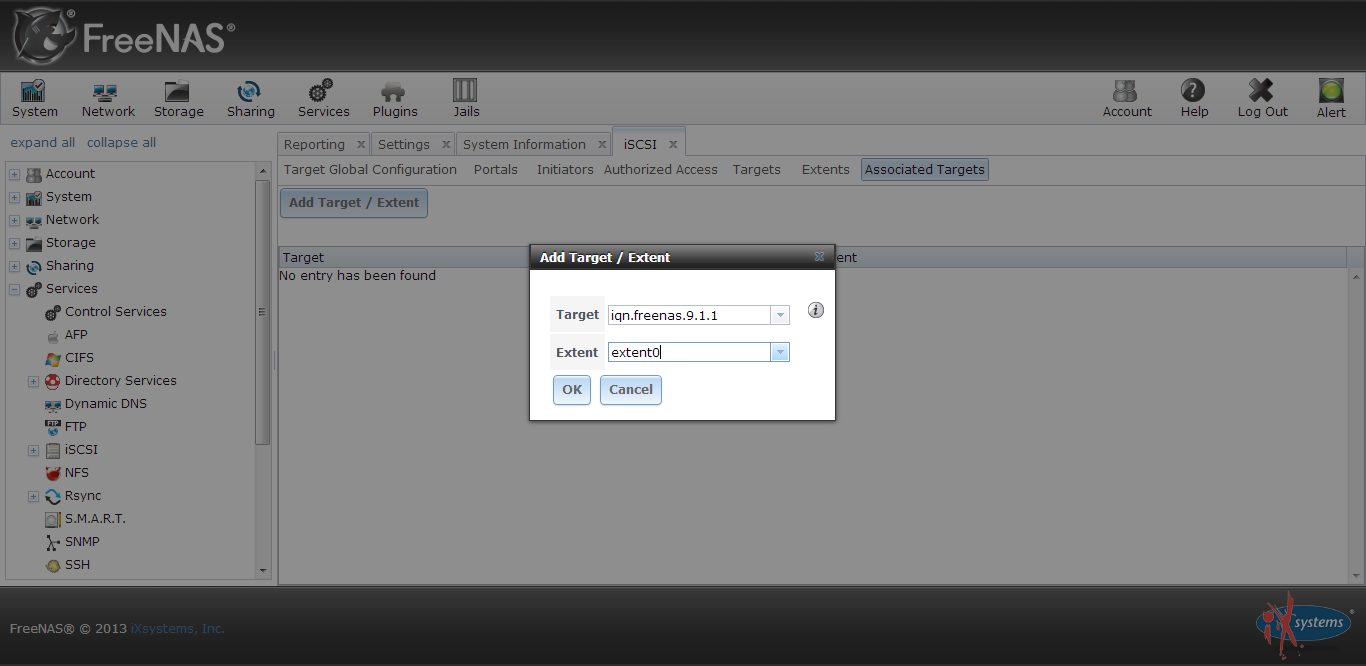Click the expand all link

[43, 143]
